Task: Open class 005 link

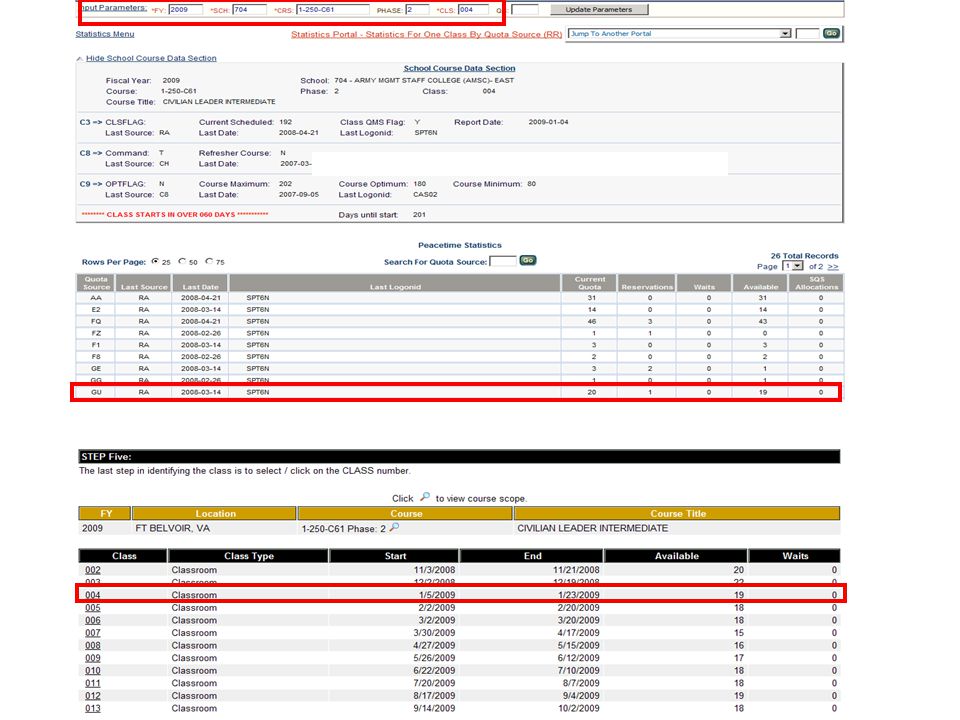Action: 92,608
